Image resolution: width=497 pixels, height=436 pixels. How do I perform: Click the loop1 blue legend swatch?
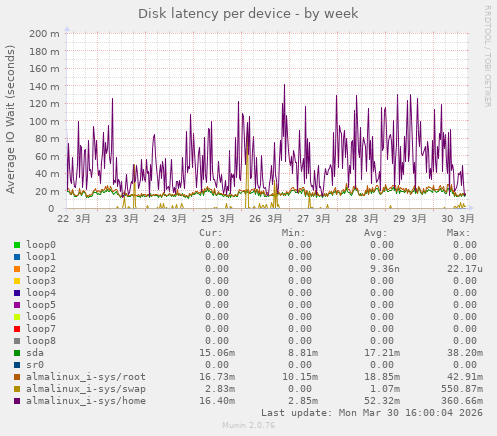click(17, 257)
